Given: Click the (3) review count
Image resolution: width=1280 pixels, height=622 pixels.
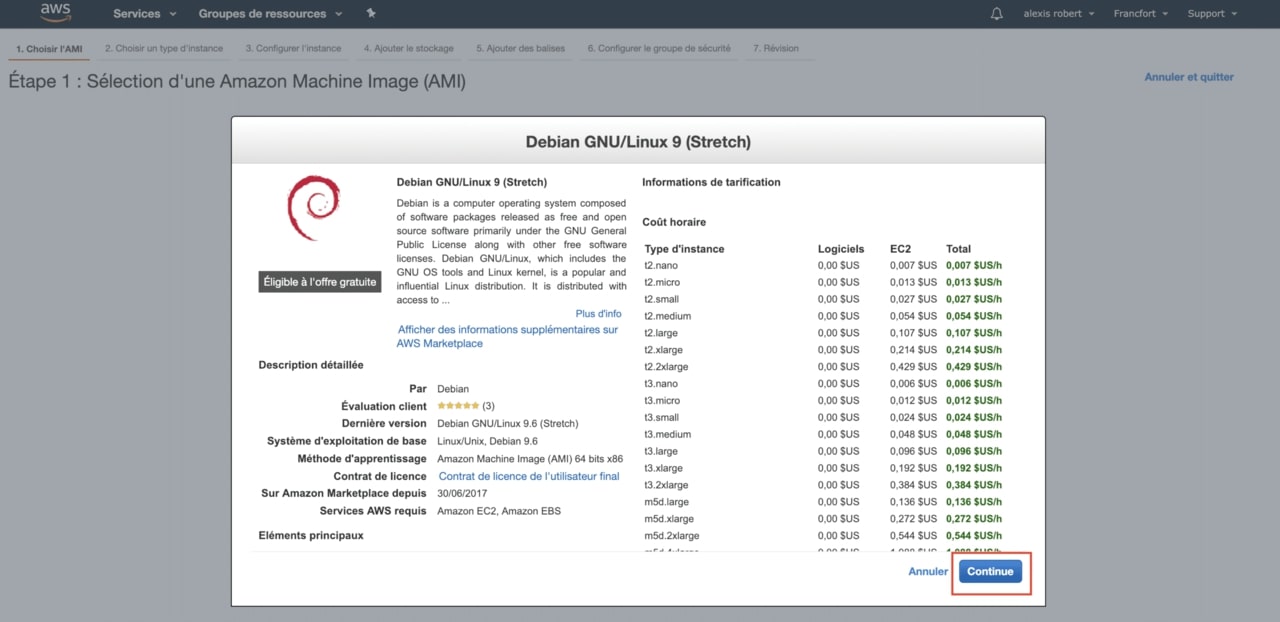Looking at the screenshot, I should [x=489, y=406].
